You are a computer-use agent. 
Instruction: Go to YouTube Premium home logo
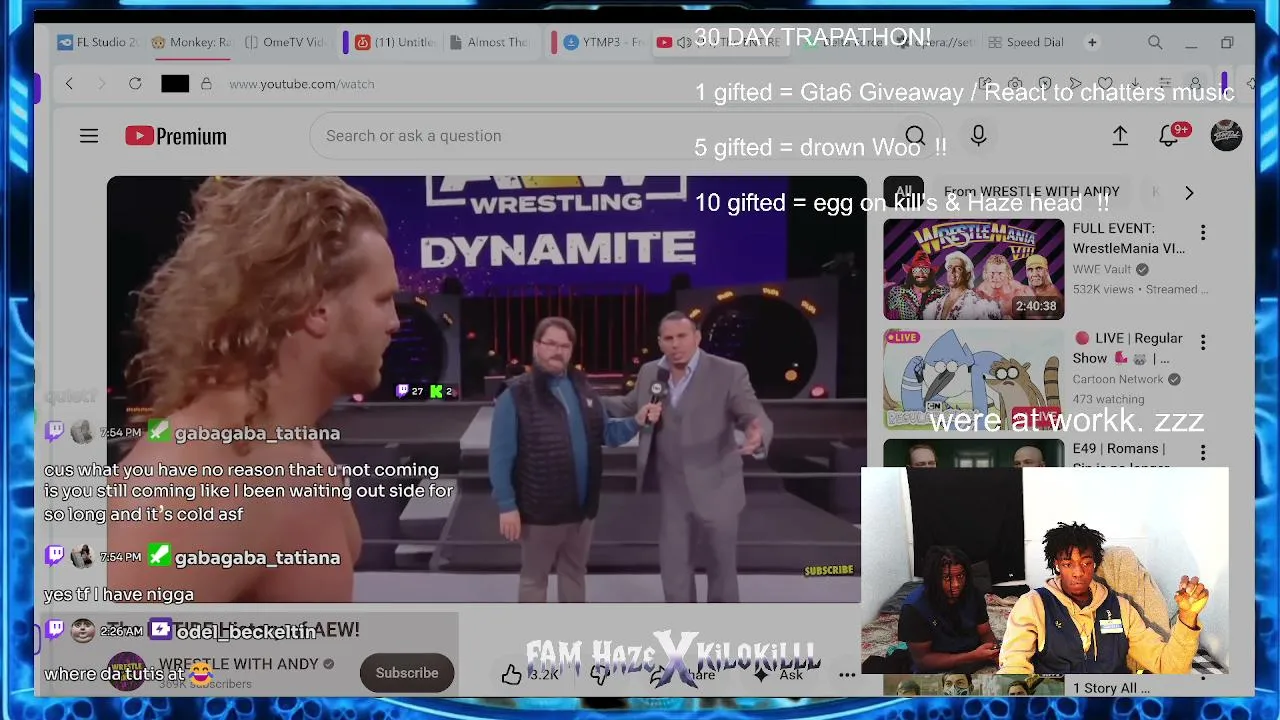176,136
